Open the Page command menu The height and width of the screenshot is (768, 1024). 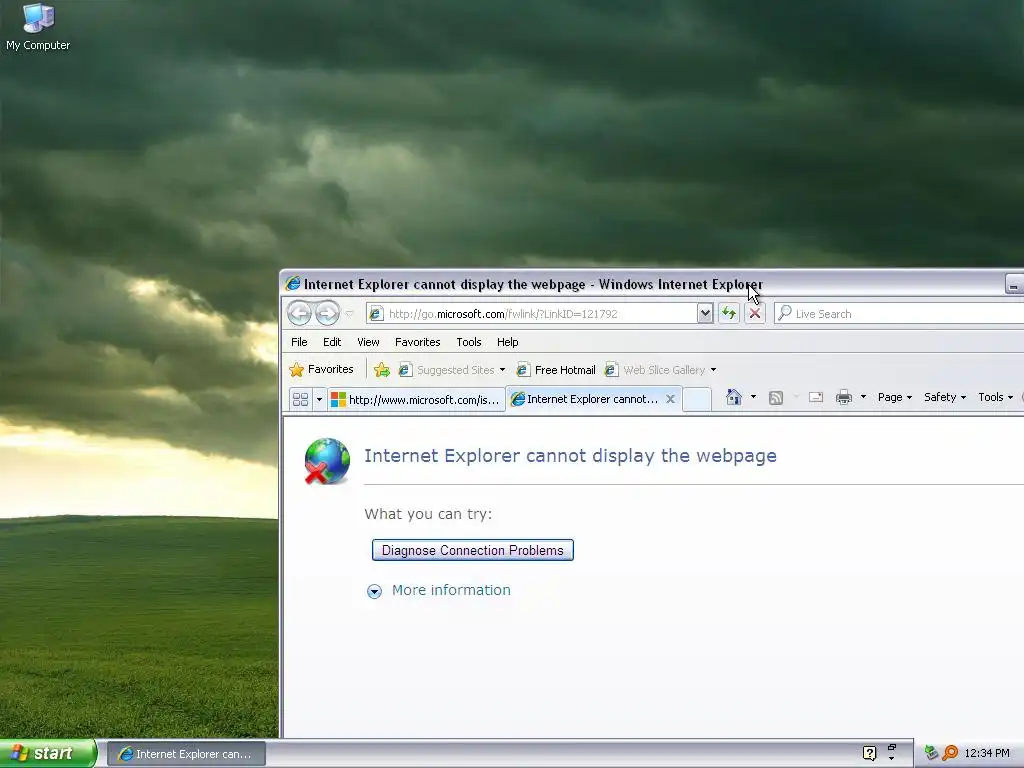tap(895, 397)
